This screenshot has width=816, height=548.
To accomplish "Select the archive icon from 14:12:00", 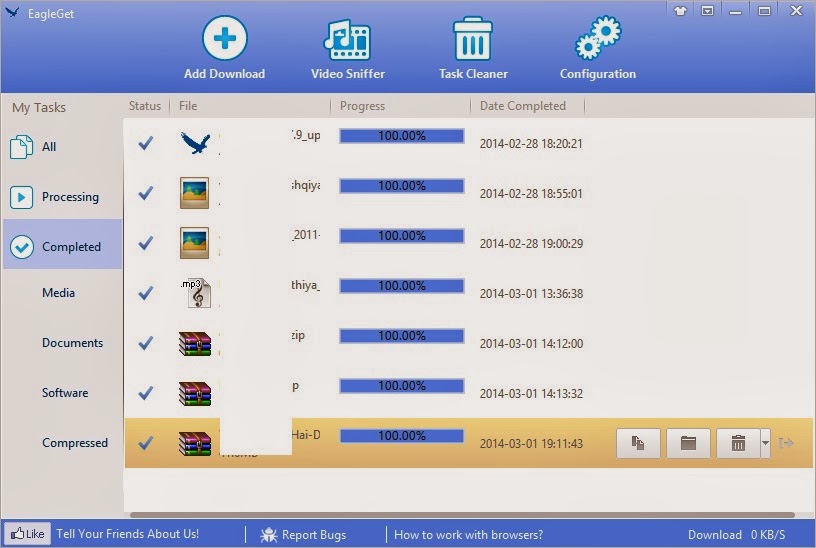I will click(x=195, y=343).
